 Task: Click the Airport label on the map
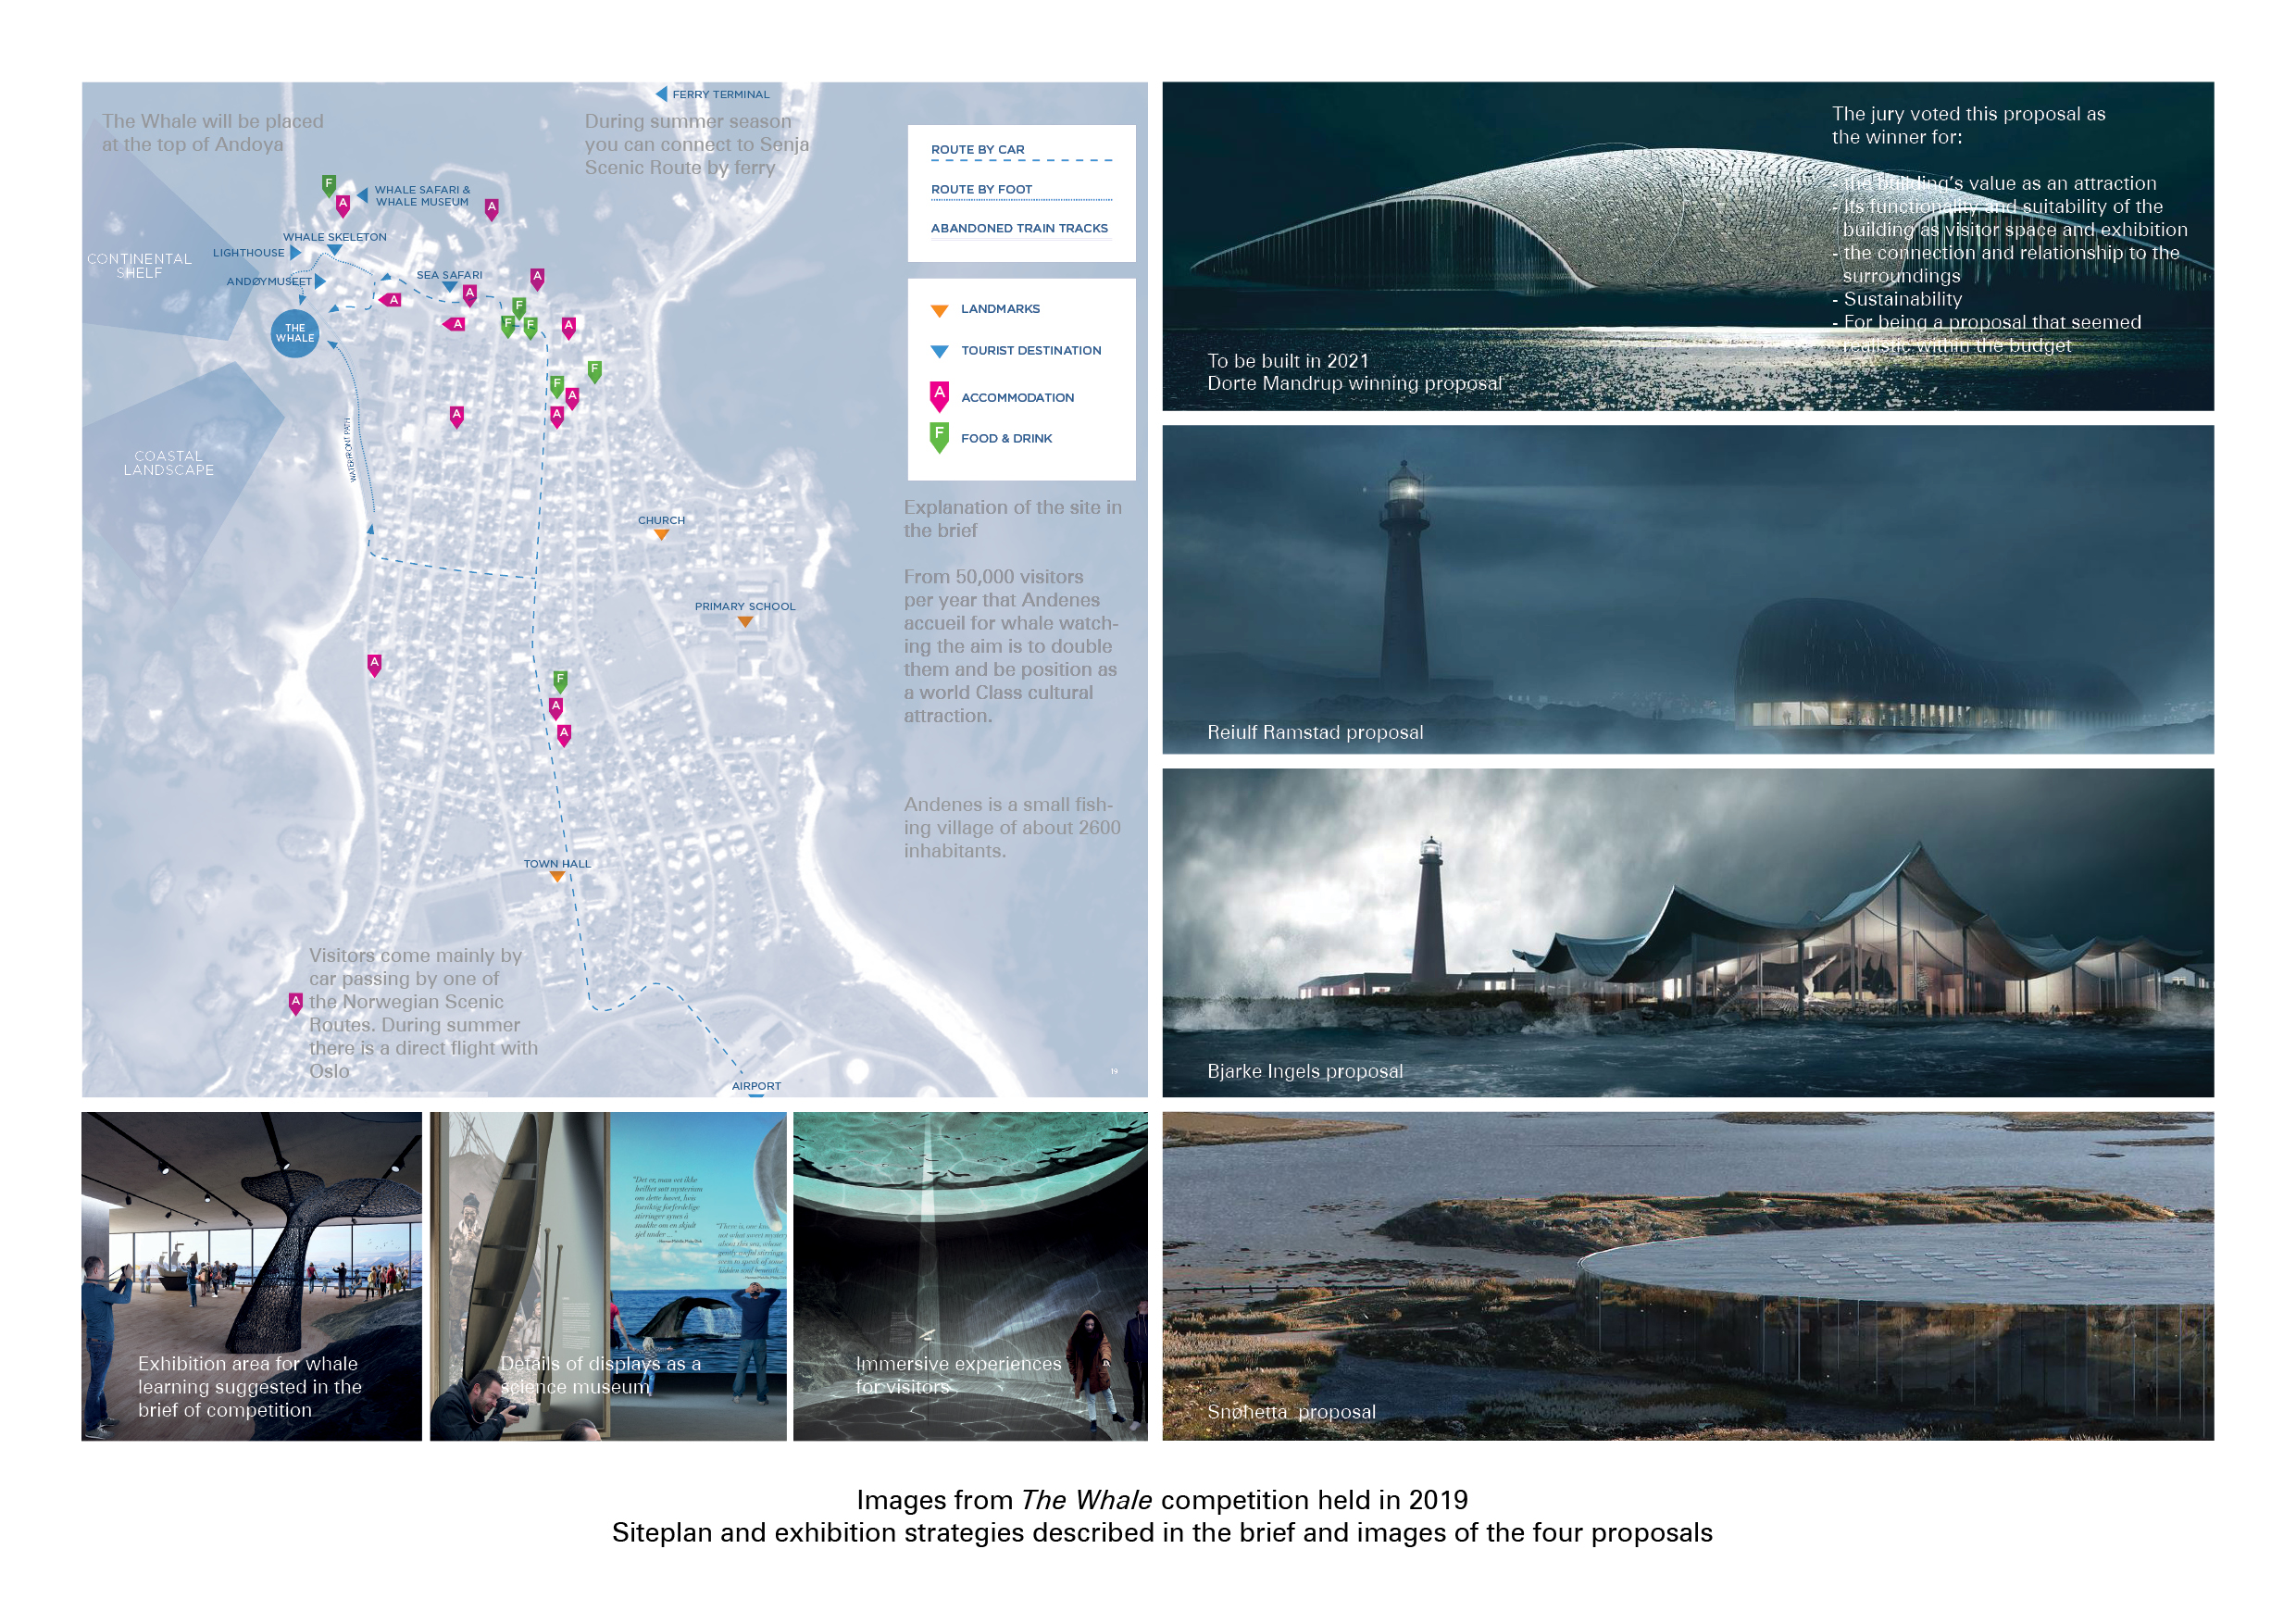756,1086
